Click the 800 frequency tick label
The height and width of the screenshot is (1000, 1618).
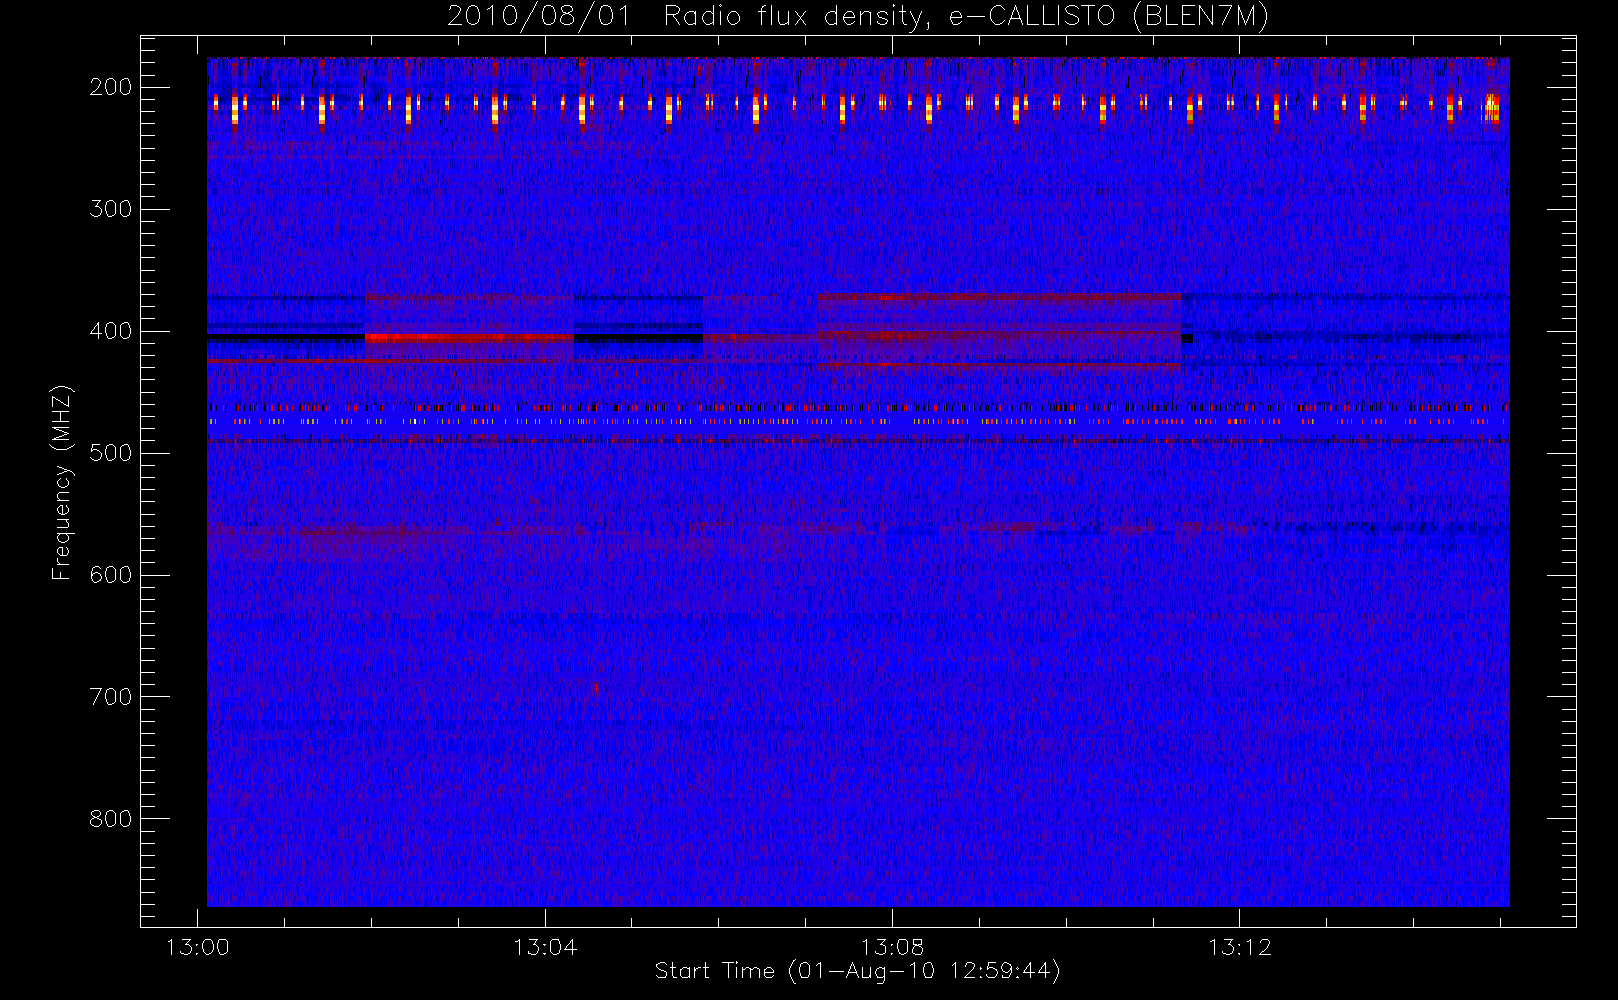coord(111,819)
